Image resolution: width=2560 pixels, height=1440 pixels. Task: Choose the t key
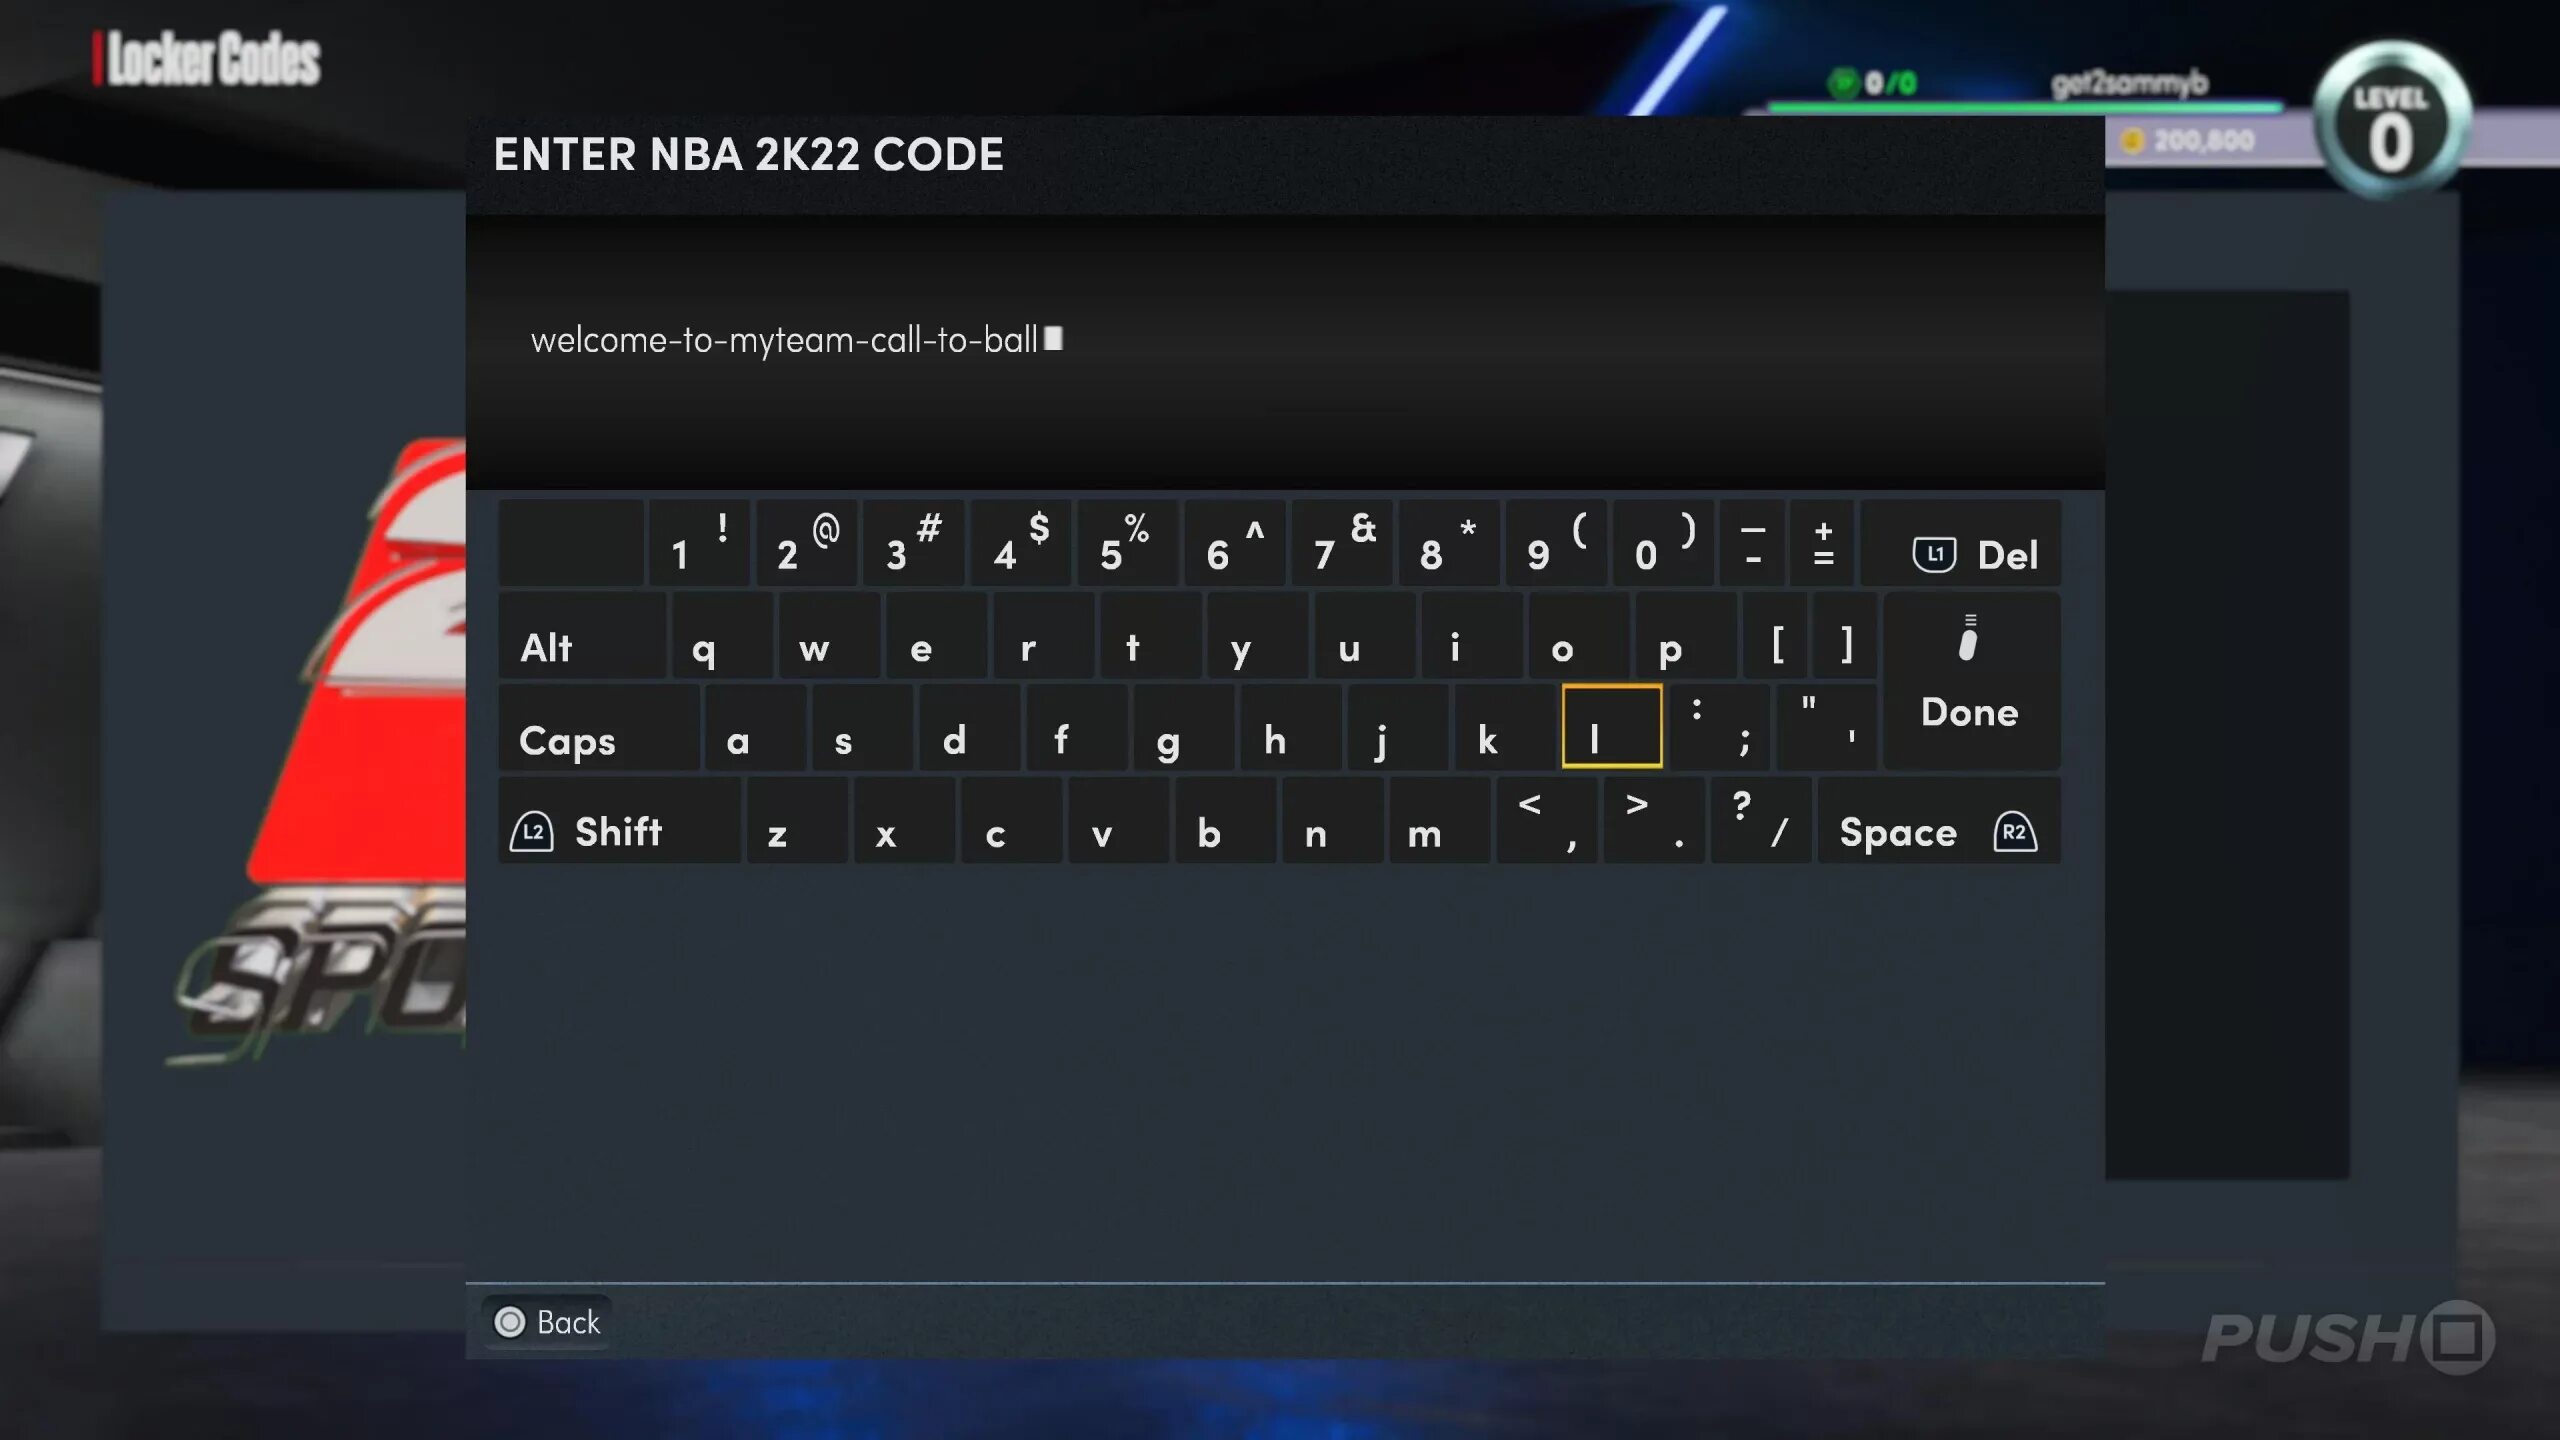1151,636
